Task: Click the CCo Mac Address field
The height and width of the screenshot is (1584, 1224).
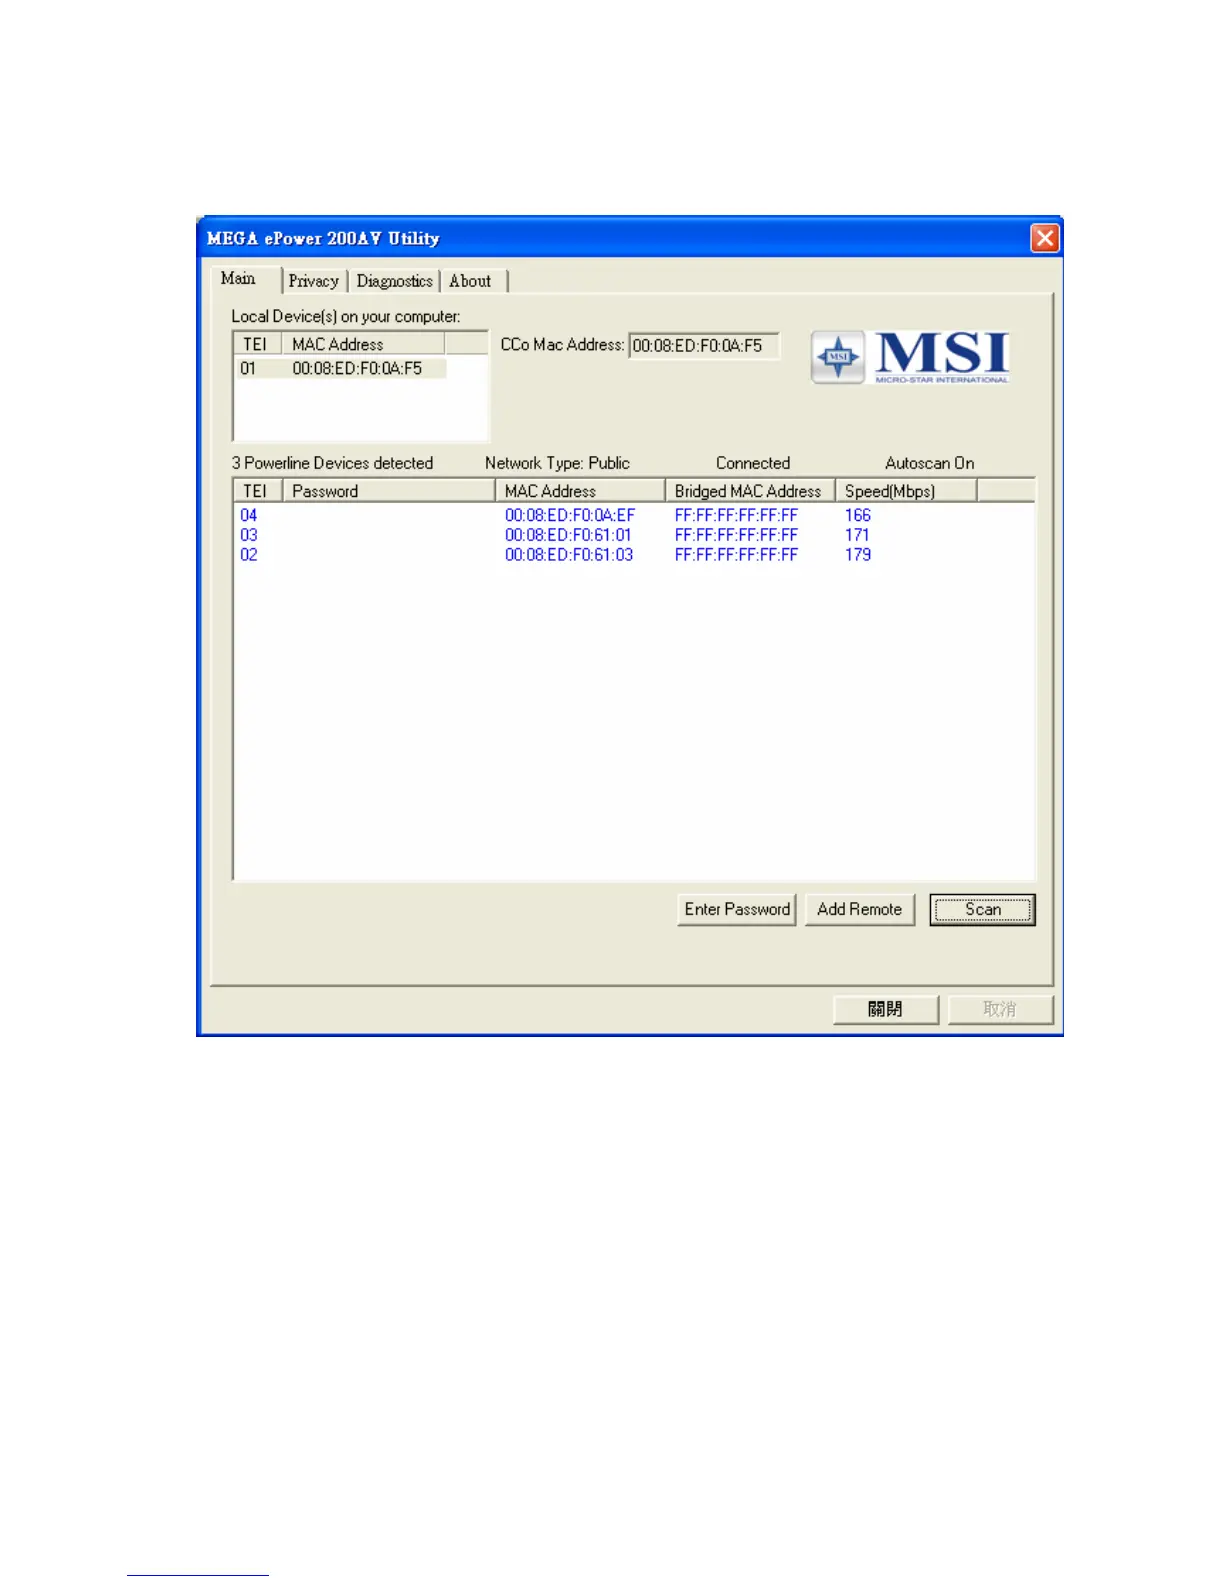Action: pos(703,345)
